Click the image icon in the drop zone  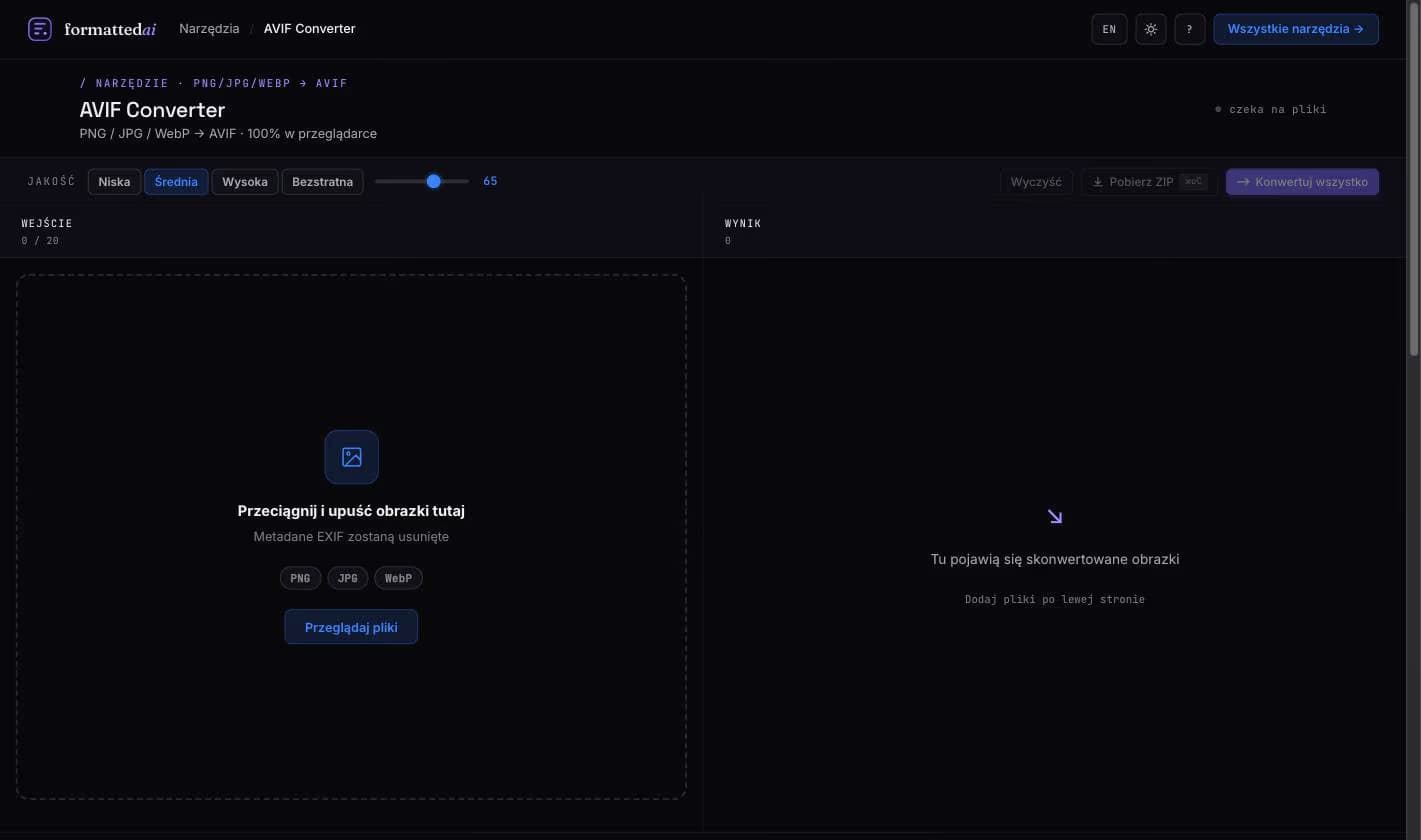351,457
